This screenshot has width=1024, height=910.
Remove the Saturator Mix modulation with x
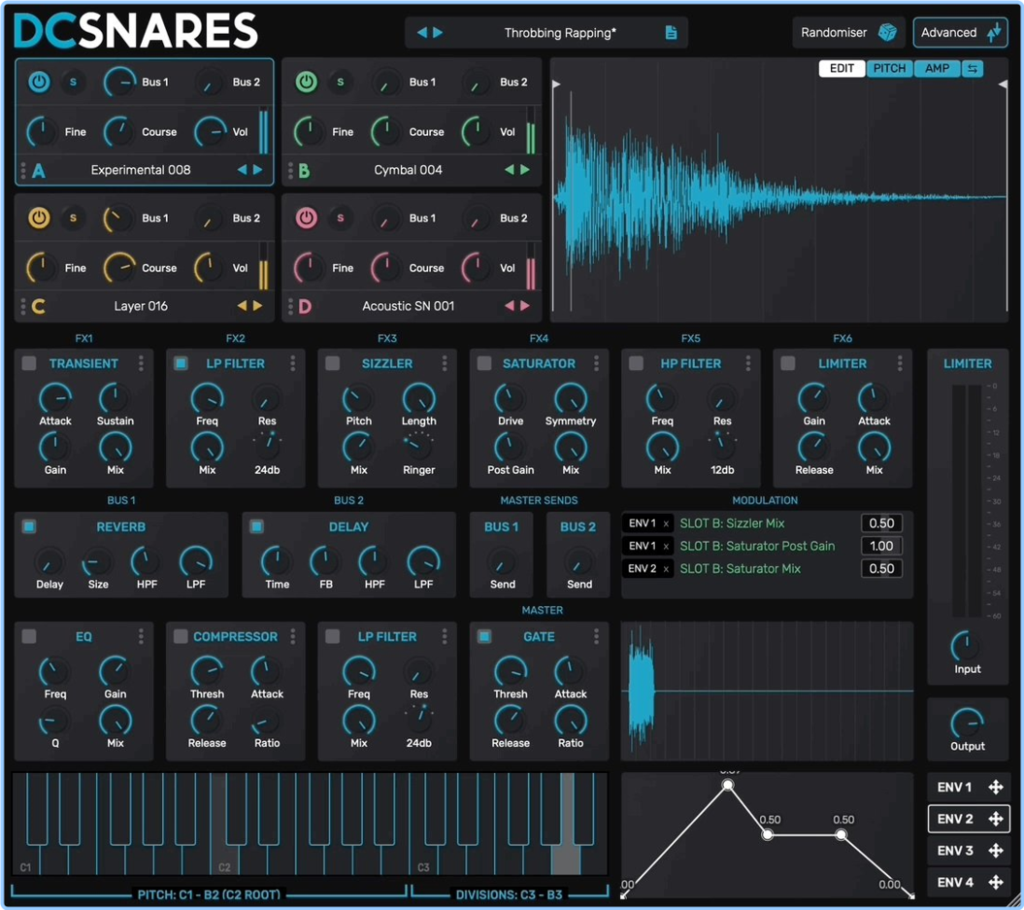[x=666, y=569]
